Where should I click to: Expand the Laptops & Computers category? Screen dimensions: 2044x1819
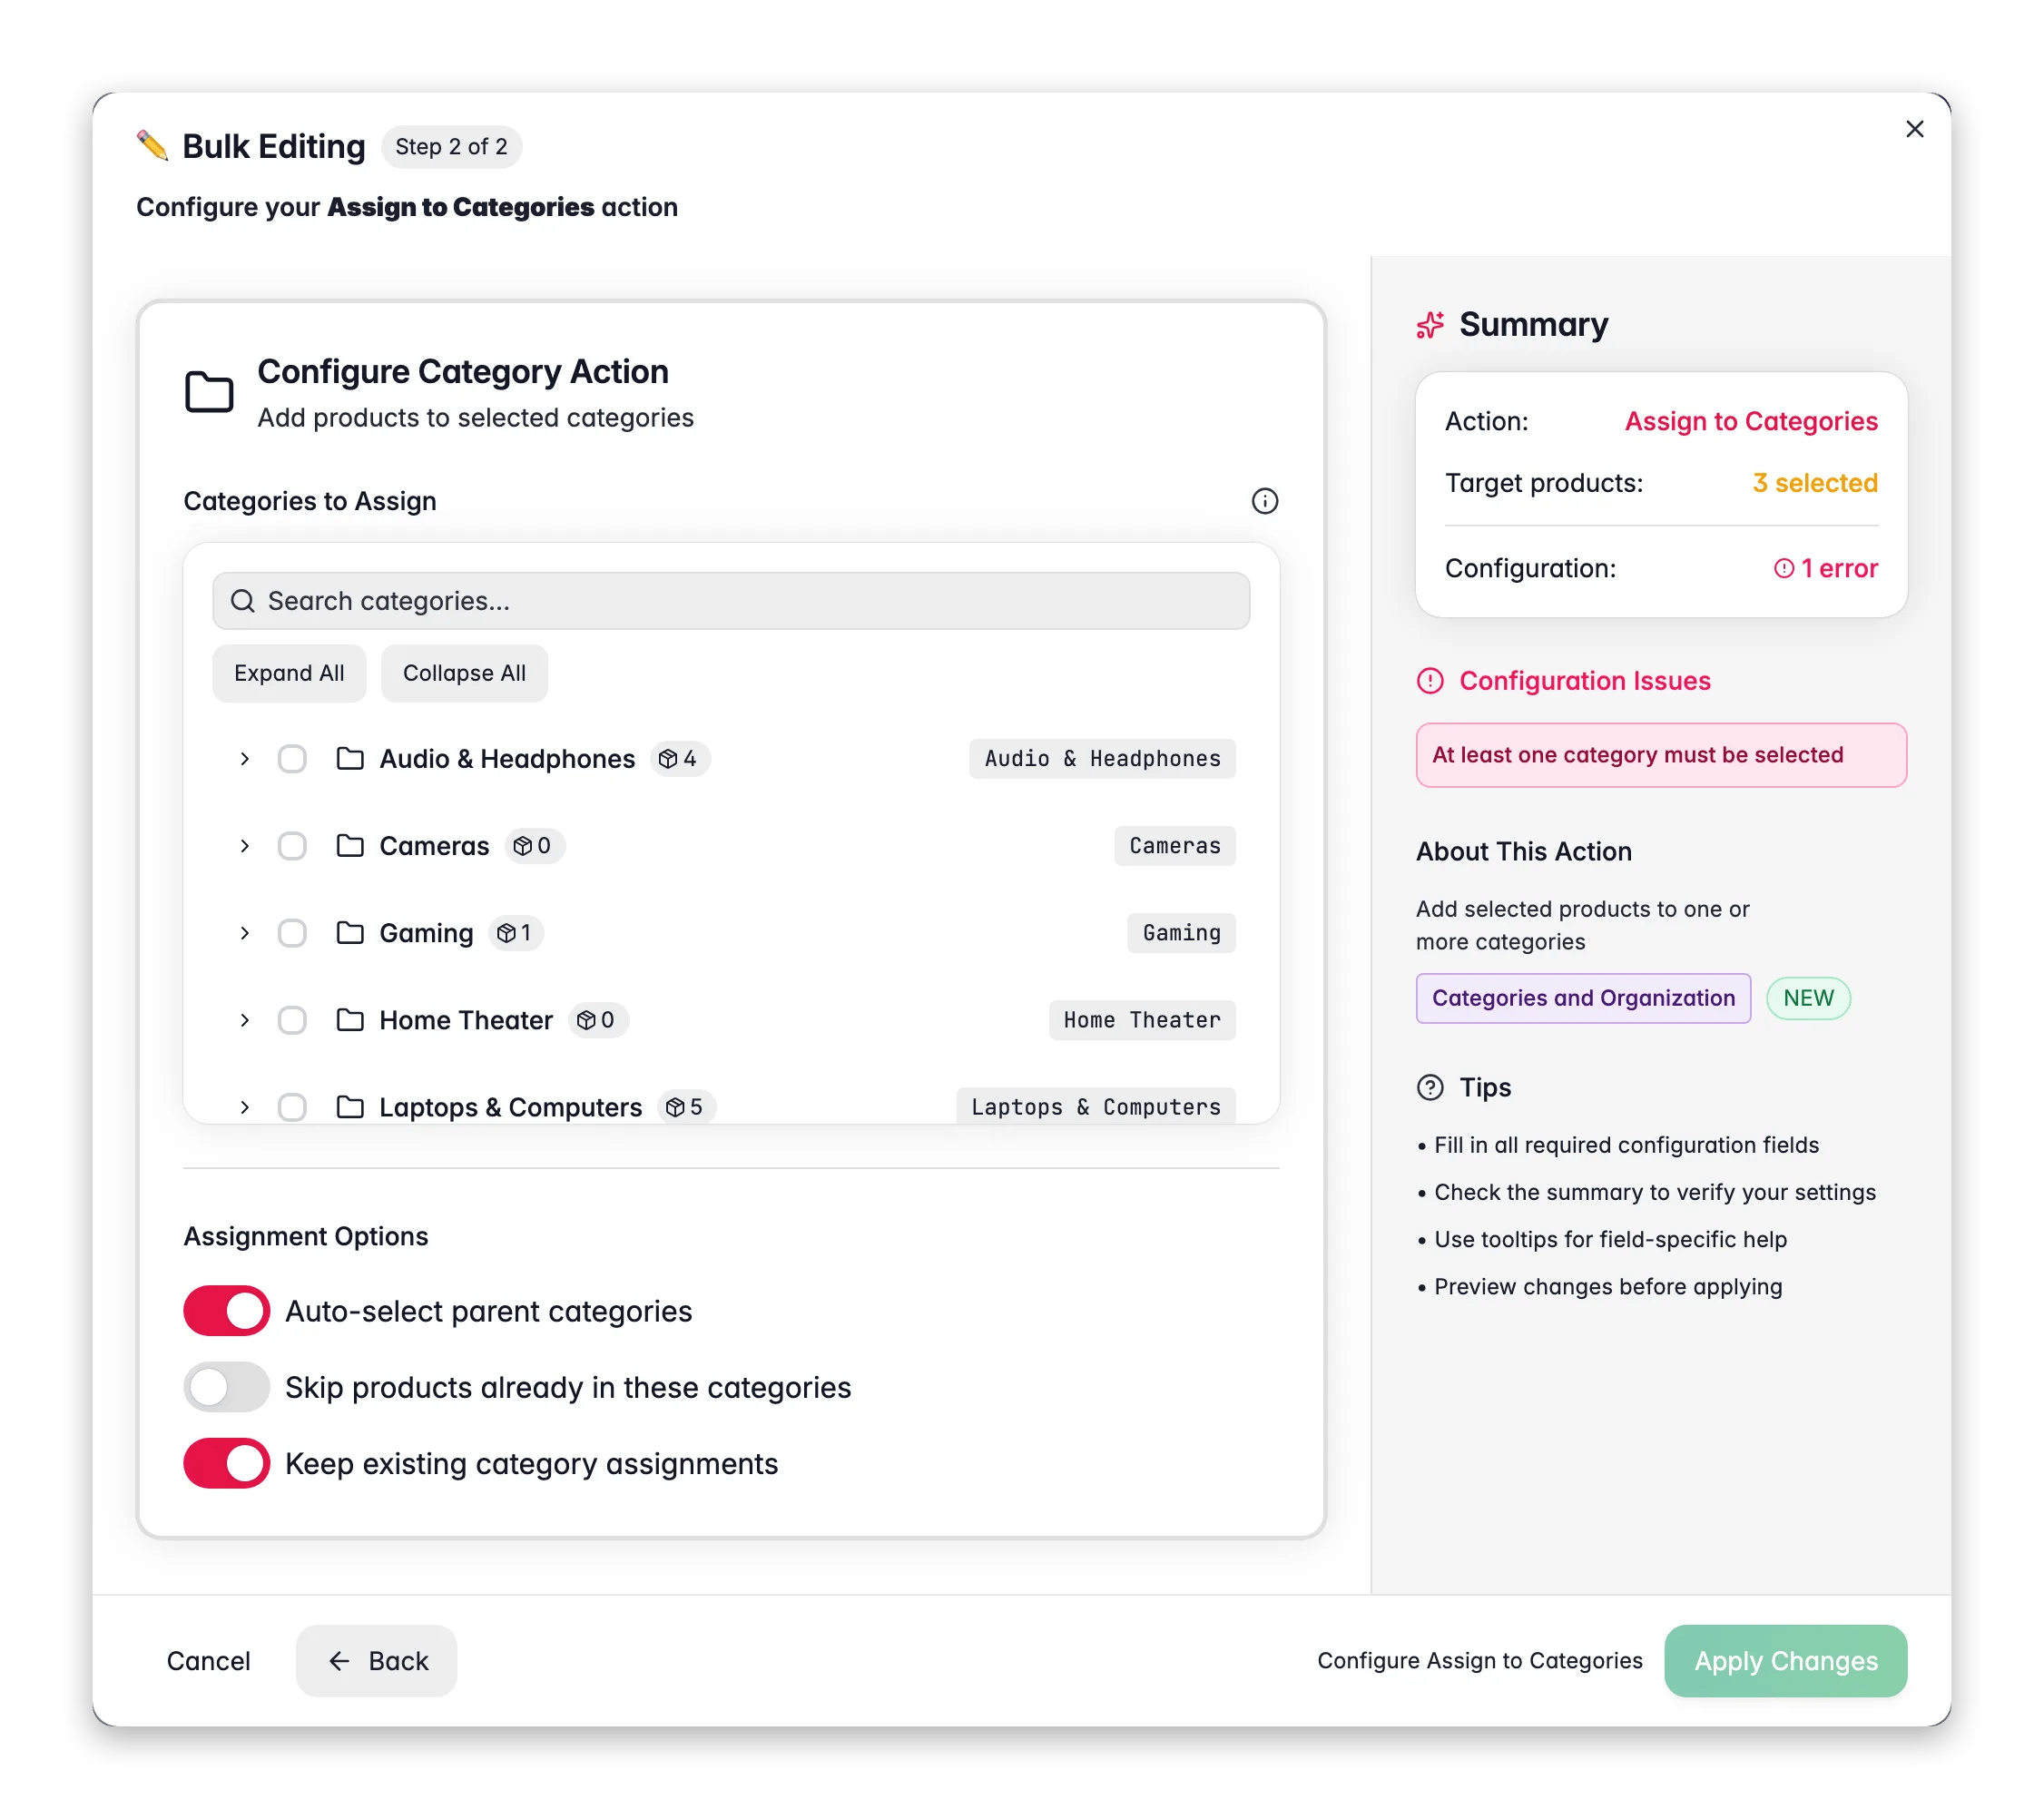tap(244, 1107)
